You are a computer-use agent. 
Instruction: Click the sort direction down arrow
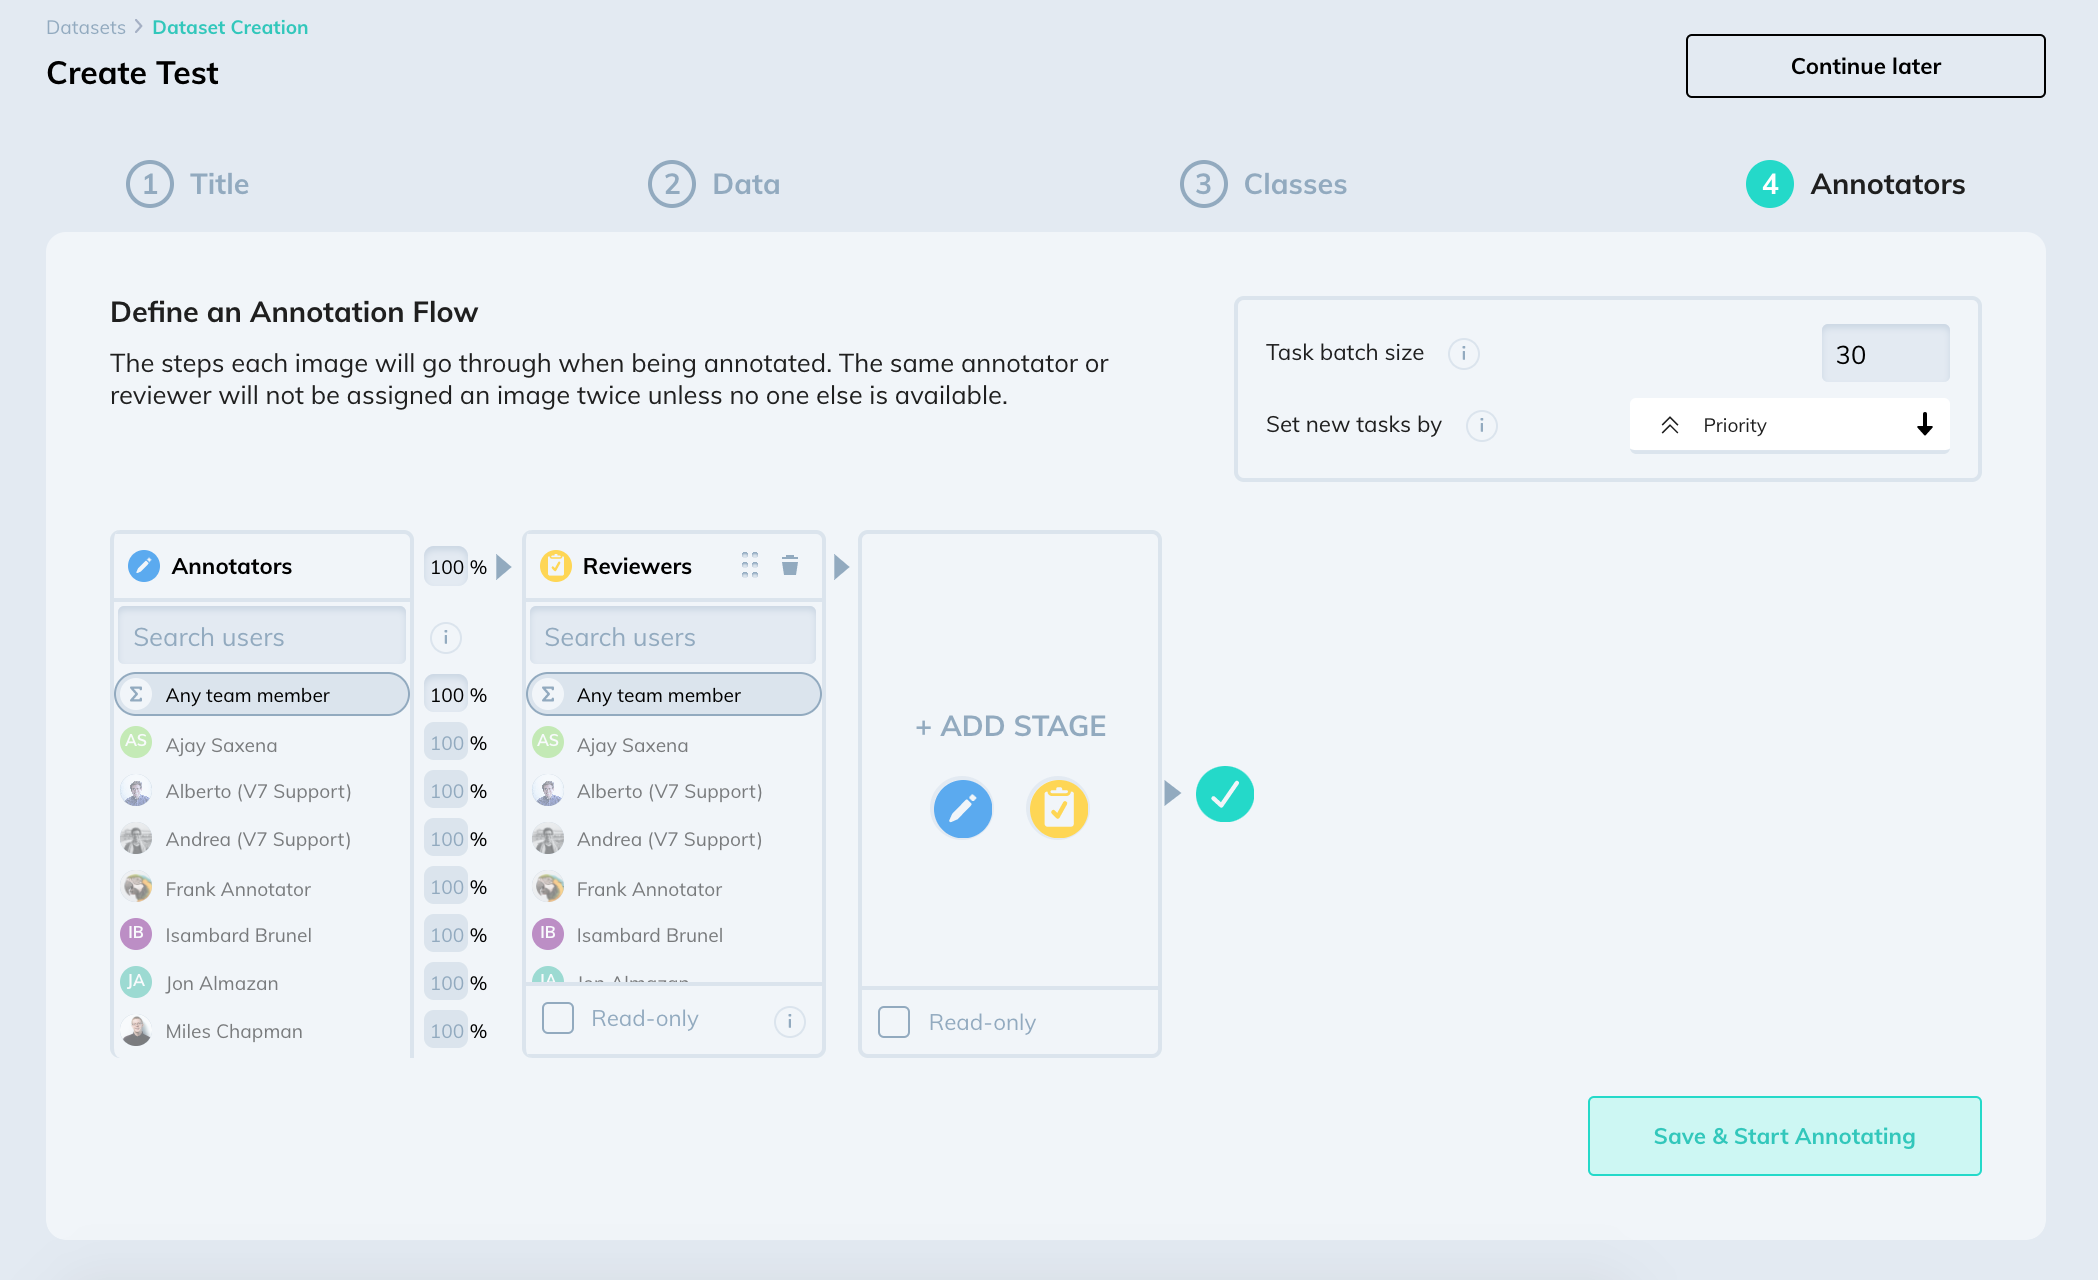[1924, 426]
